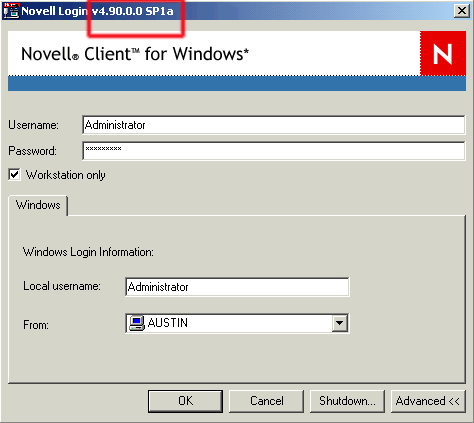The width and height of the screenshot is (474, 423).
Task: Collapse options with Advanced << button
Action: click(x=428, y=401)
